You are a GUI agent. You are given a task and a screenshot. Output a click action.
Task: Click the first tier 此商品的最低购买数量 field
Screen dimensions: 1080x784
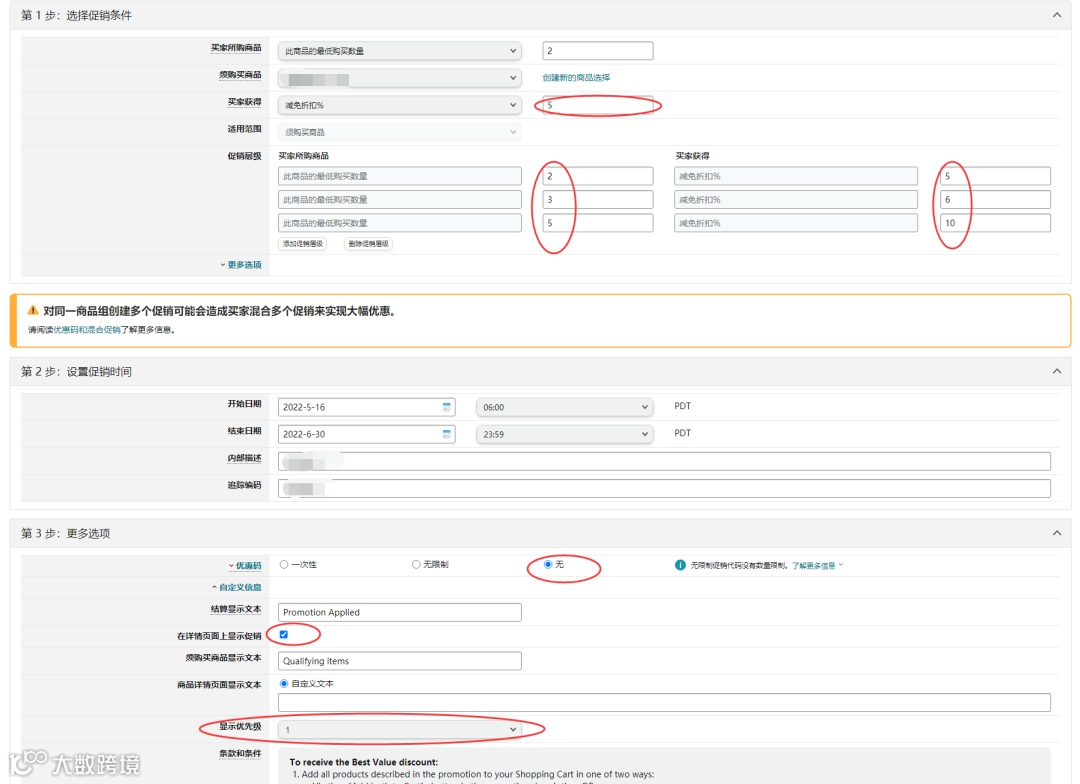399,176
